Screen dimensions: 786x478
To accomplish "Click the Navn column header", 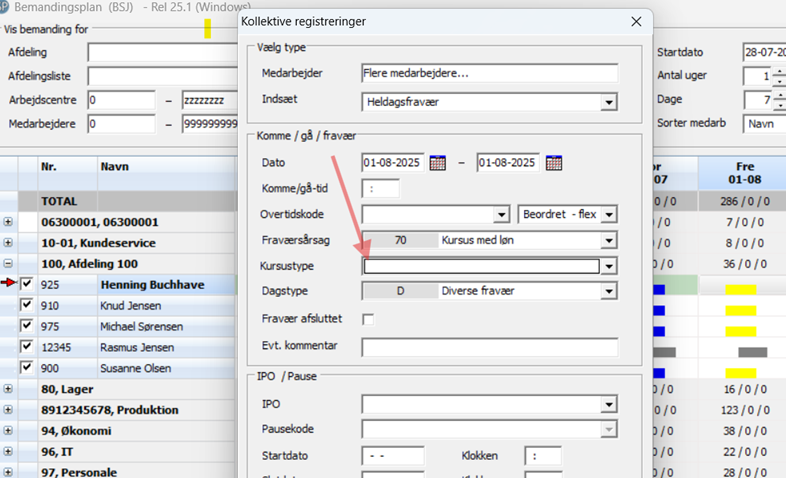I will point(115,167).
